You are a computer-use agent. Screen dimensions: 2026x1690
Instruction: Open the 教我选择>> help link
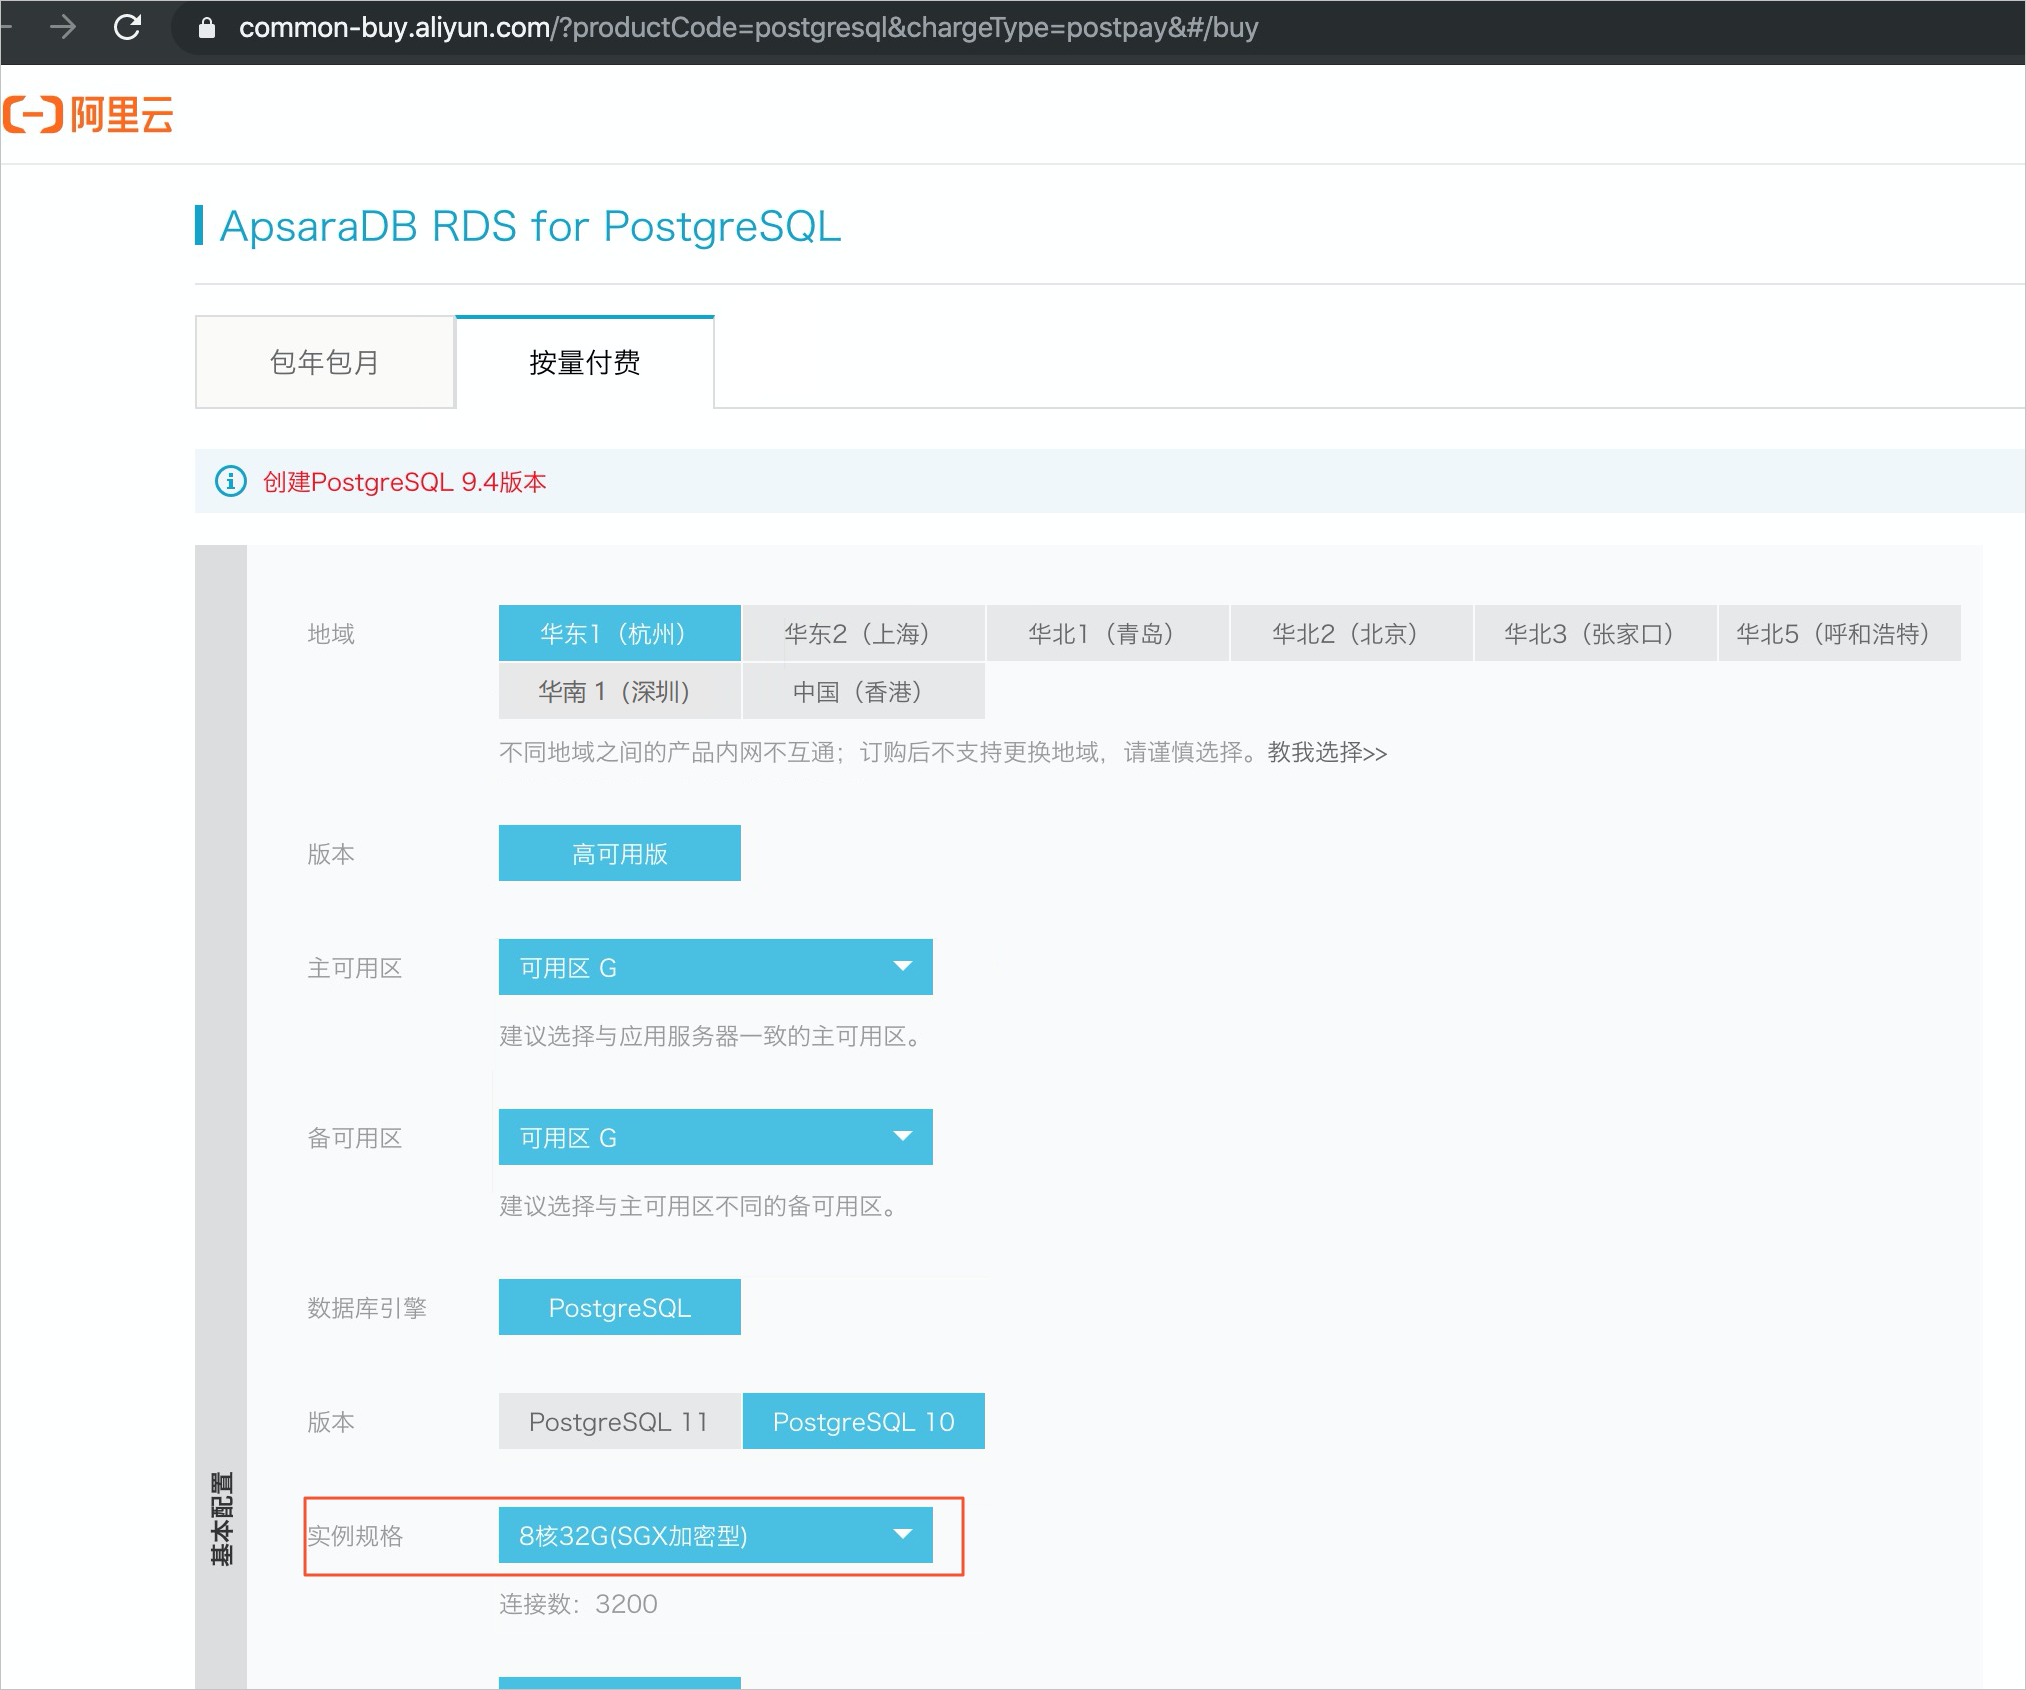click(x=1327, y=752)
